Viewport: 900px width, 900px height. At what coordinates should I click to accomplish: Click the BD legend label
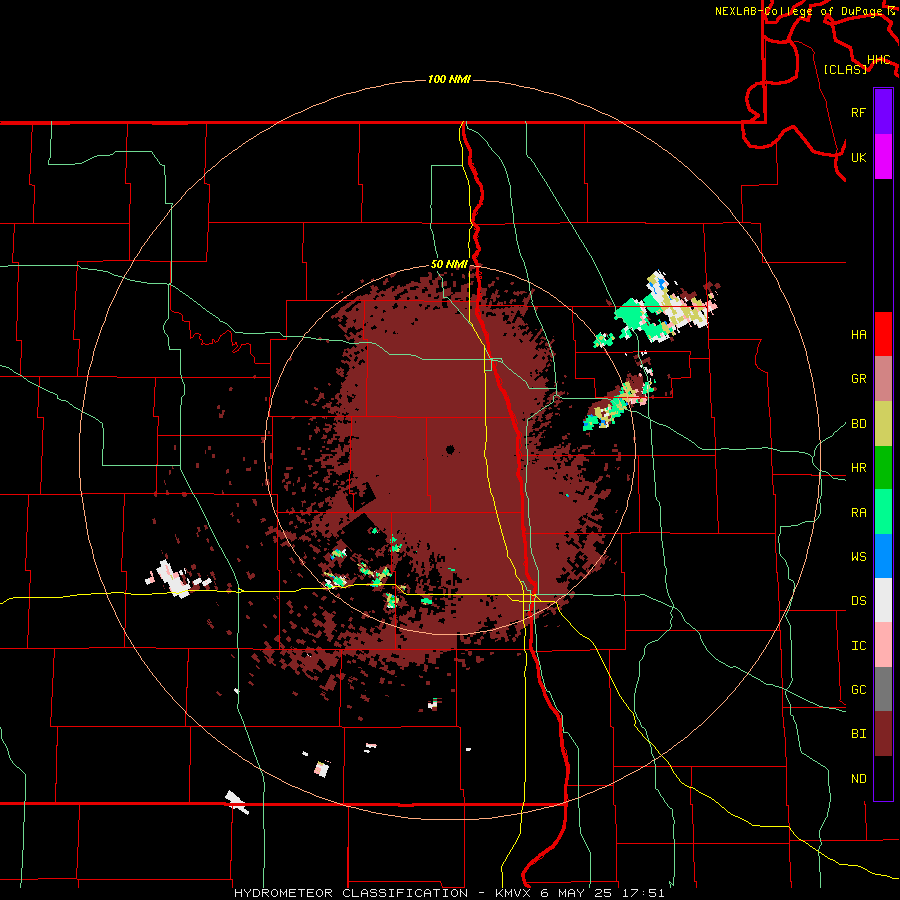pos(858,424)
